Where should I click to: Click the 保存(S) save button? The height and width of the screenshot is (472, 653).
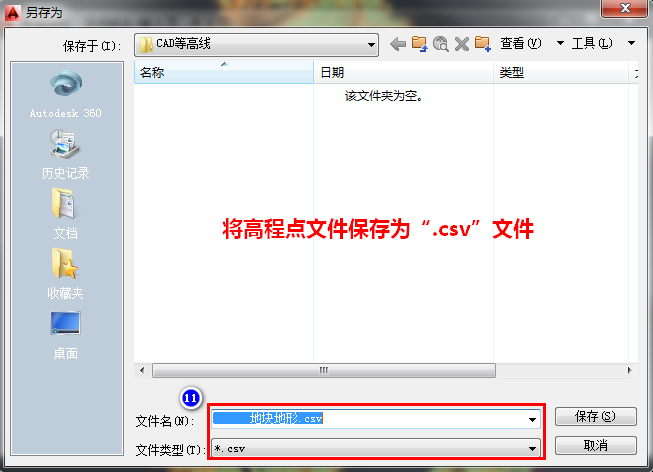pos(596,416)
